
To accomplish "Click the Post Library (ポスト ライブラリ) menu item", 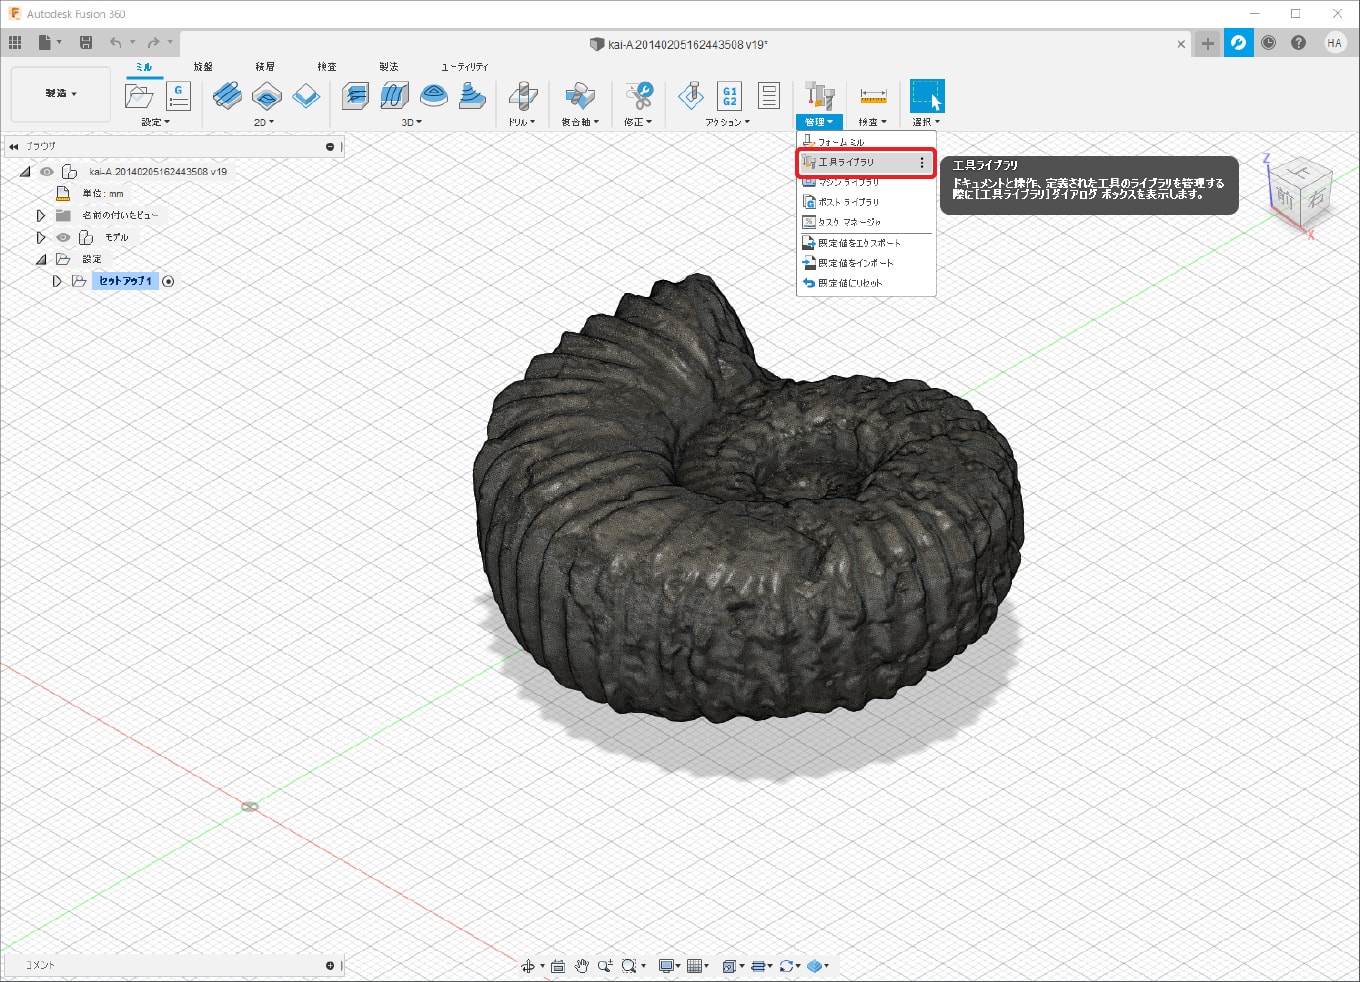I will [848, 202].
